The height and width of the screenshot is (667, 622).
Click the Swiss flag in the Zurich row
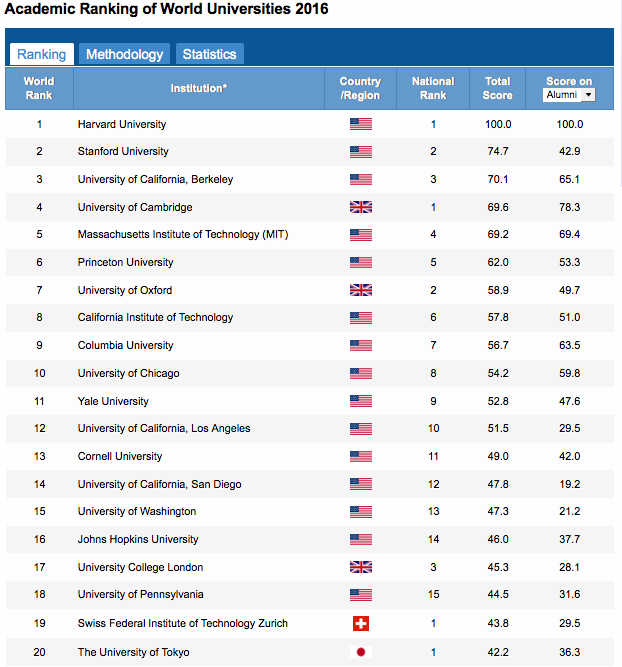point(360,624)
